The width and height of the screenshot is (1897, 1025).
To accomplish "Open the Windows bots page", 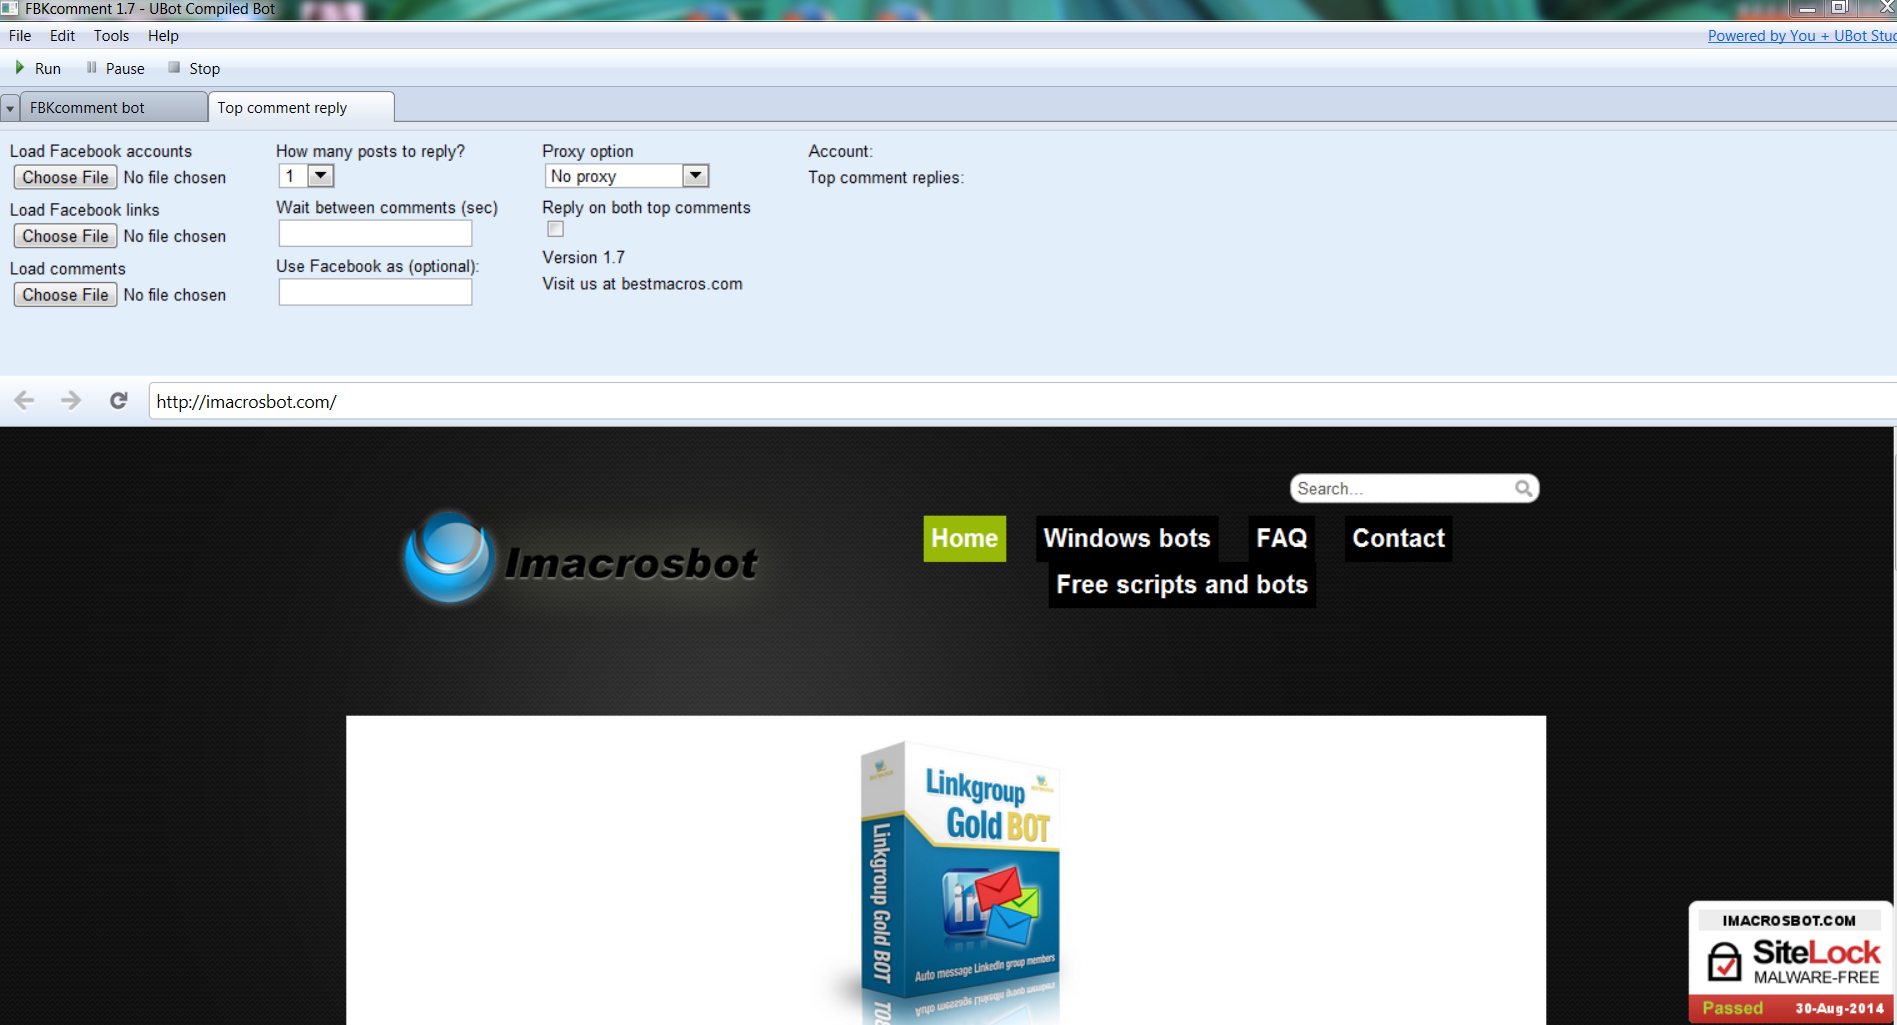I will pos(1127,538).
